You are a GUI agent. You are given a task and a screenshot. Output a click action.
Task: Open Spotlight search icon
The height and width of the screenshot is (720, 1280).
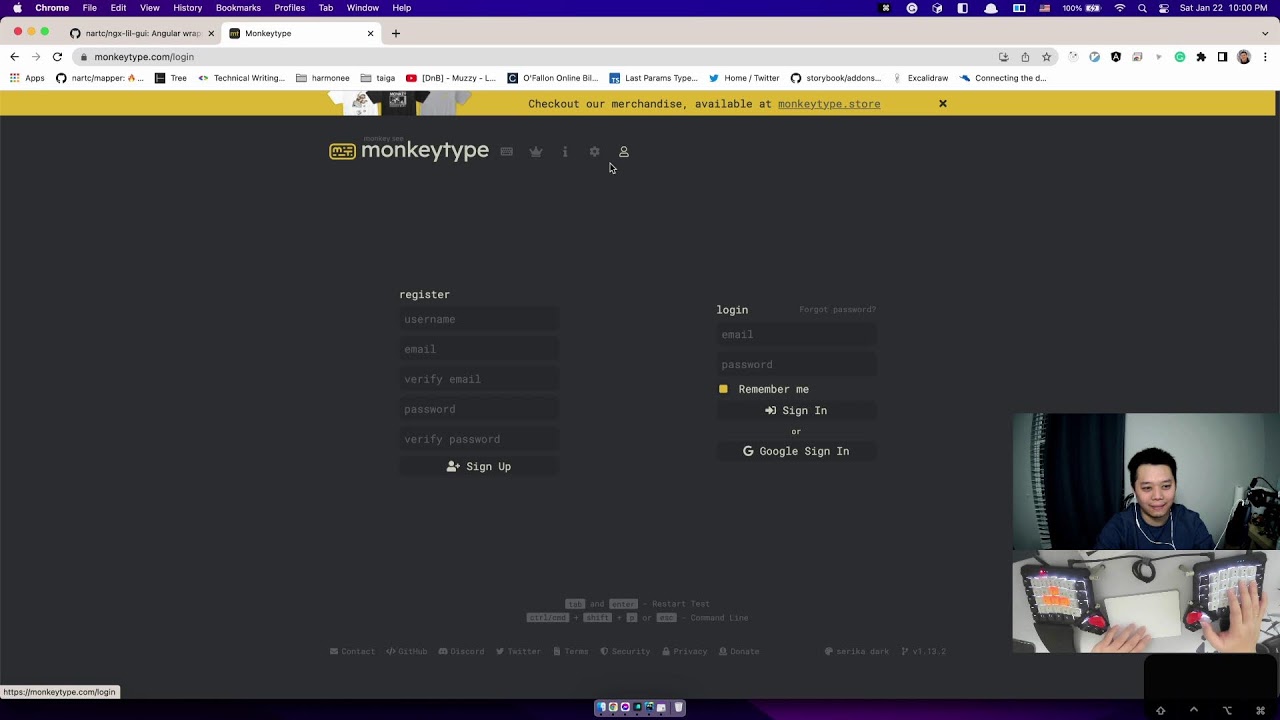1142,8
